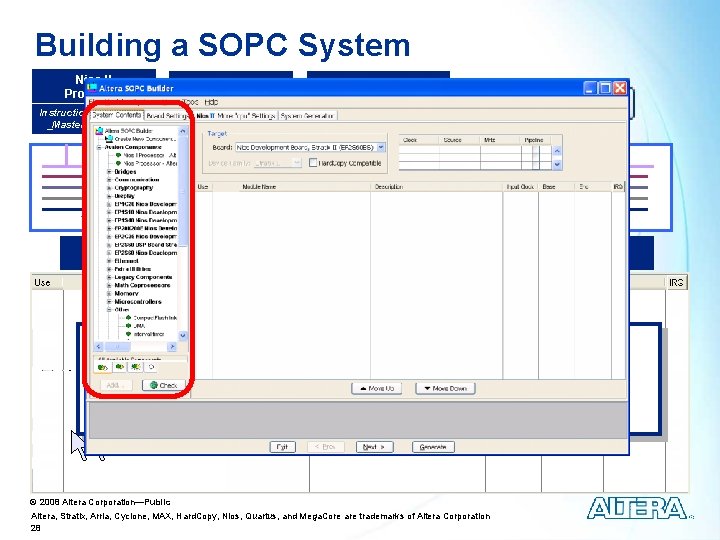Click the clock table scroll down arrow
Screen dimensions: 720x540
tap(557, 164)
